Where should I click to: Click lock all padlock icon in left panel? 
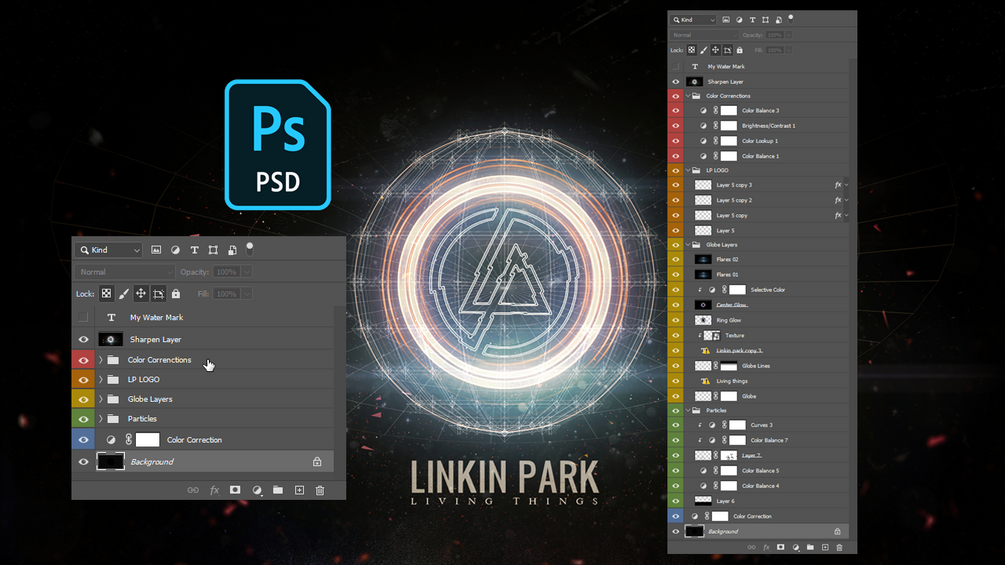[176, 293]
